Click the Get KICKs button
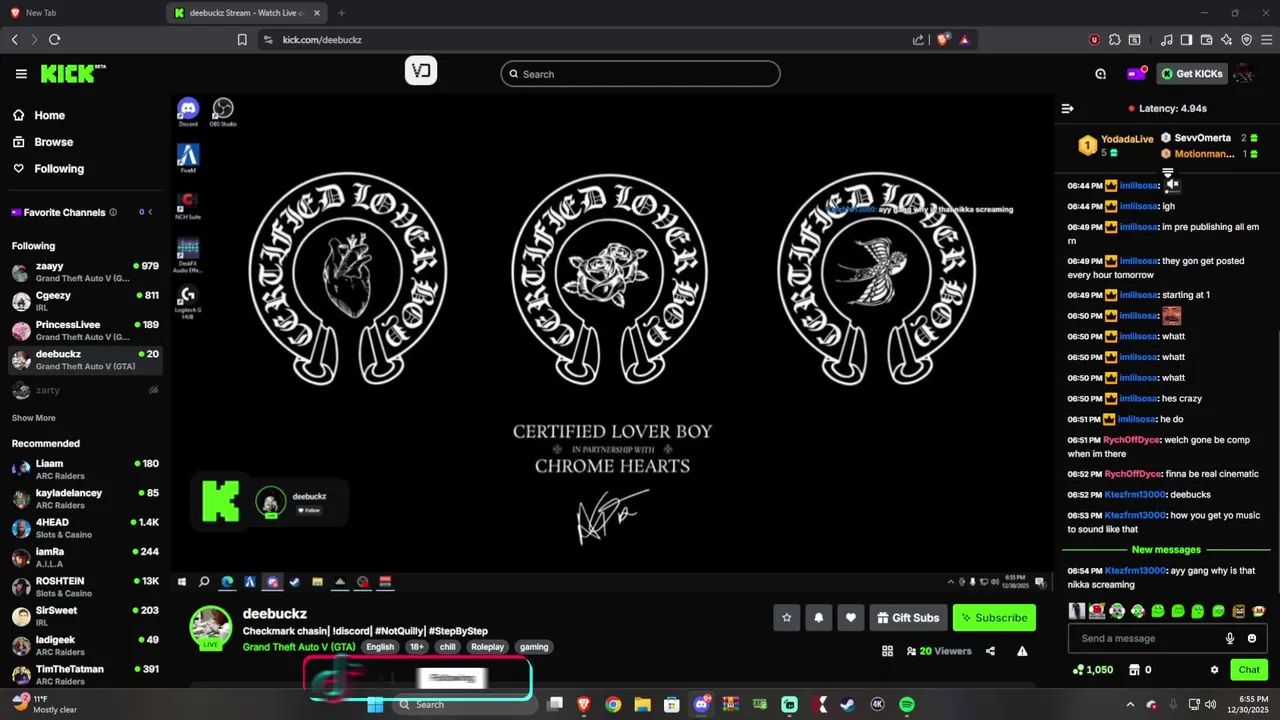The height and width of the screenshot is (720, 1280). coord(1192,74)
